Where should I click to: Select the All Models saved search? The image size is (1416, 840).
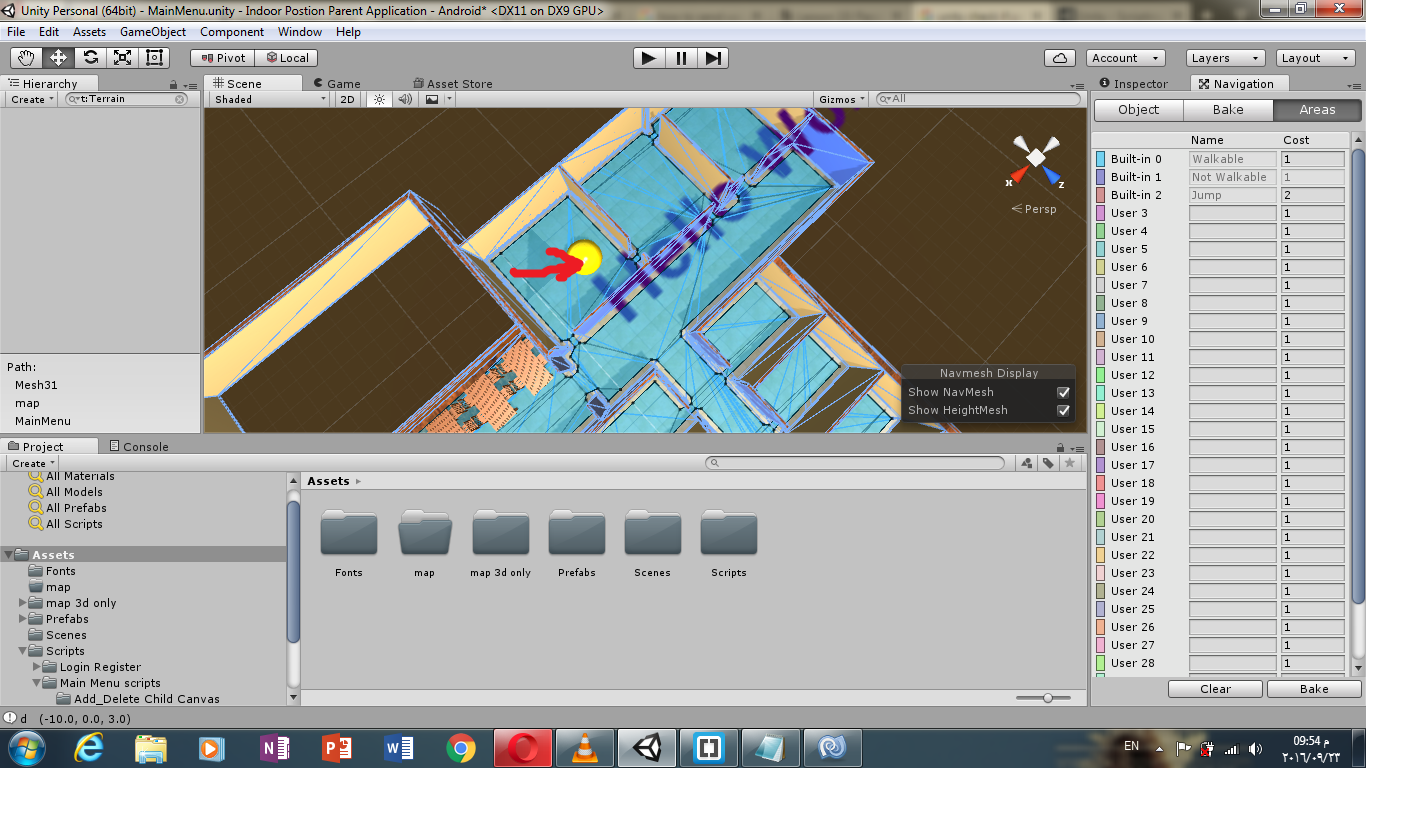tap(74, 492)
